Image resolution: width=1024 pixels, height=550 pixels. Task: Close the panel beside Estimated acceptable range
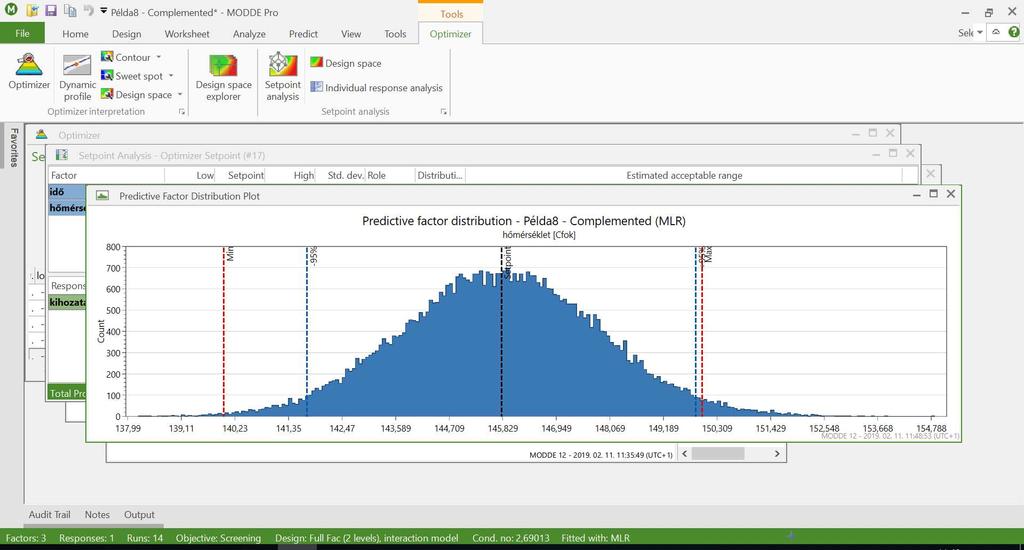(x=931, y=174)
